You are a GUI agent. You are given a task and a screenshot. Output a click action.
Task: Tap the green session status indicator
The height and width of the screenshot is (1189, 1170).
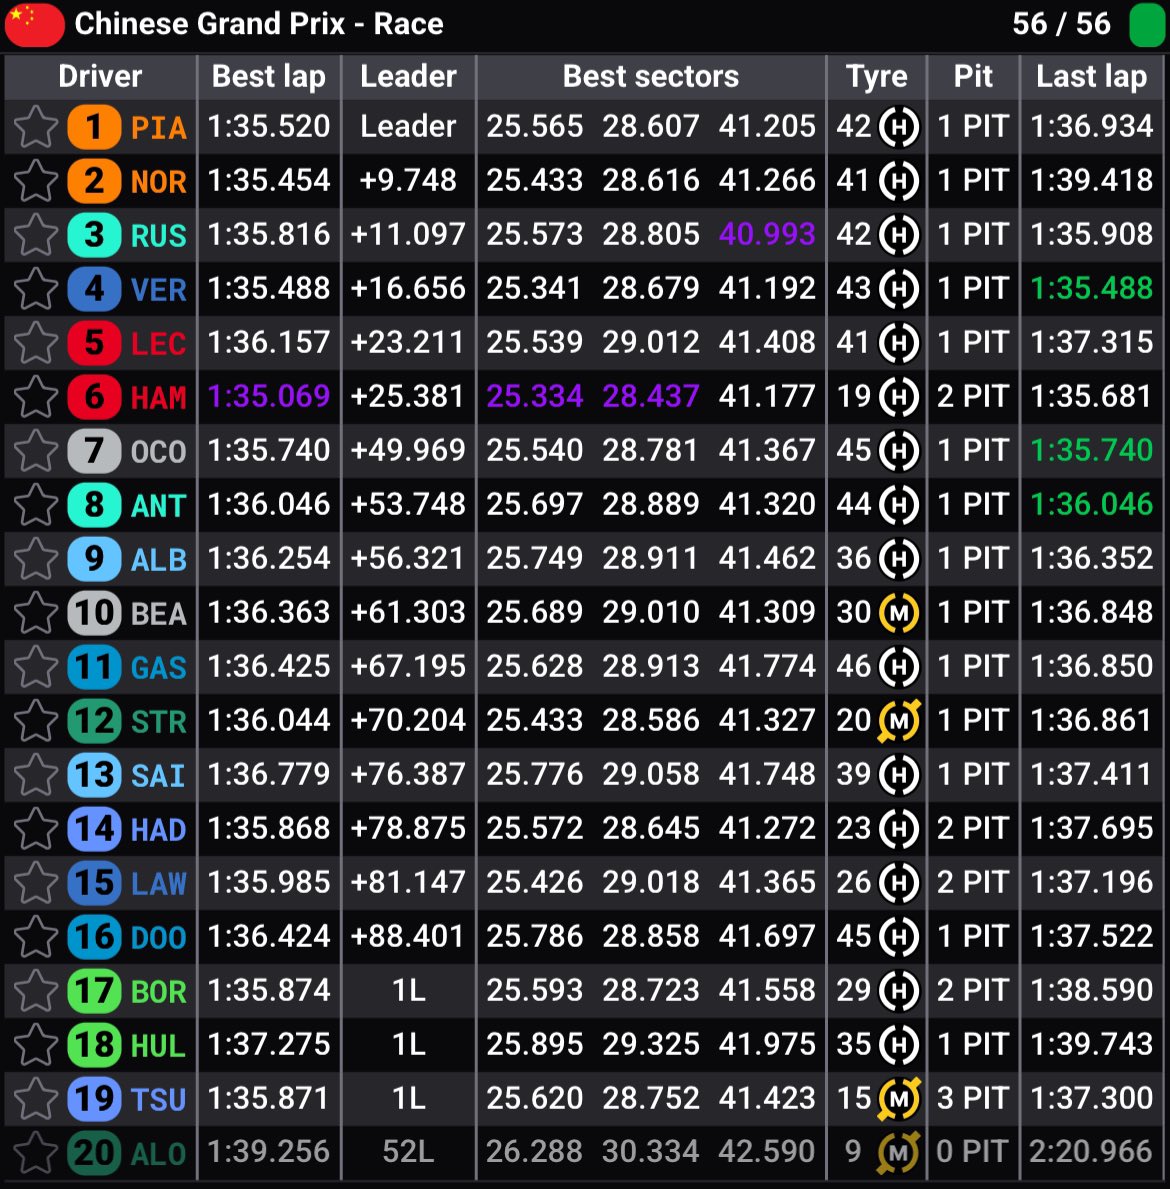click(1146, 25)
